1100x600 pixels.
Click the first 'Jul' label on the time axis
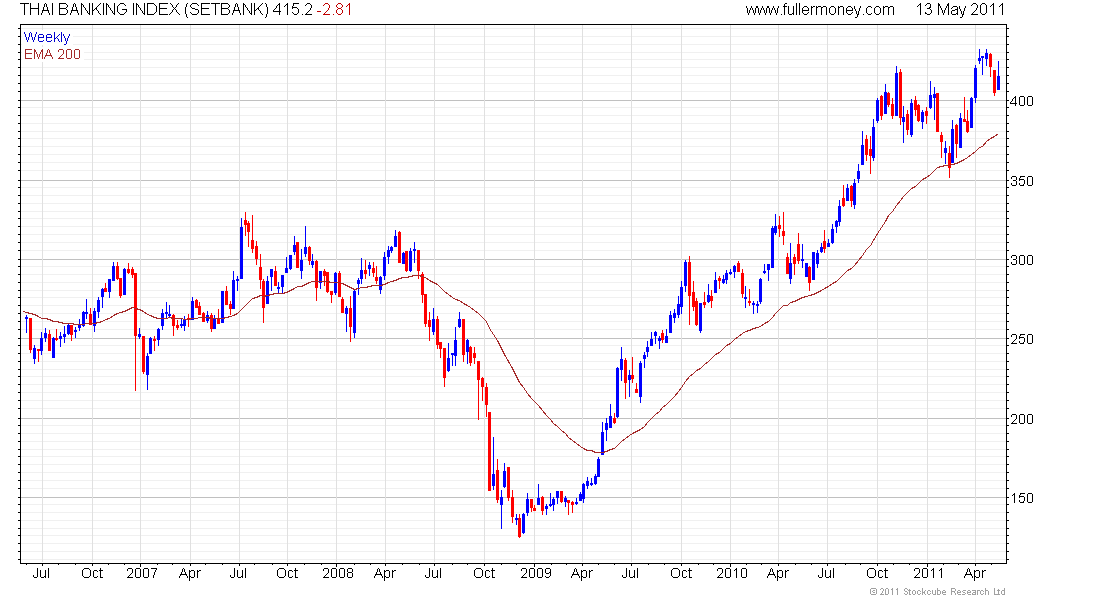click(41, 573)
